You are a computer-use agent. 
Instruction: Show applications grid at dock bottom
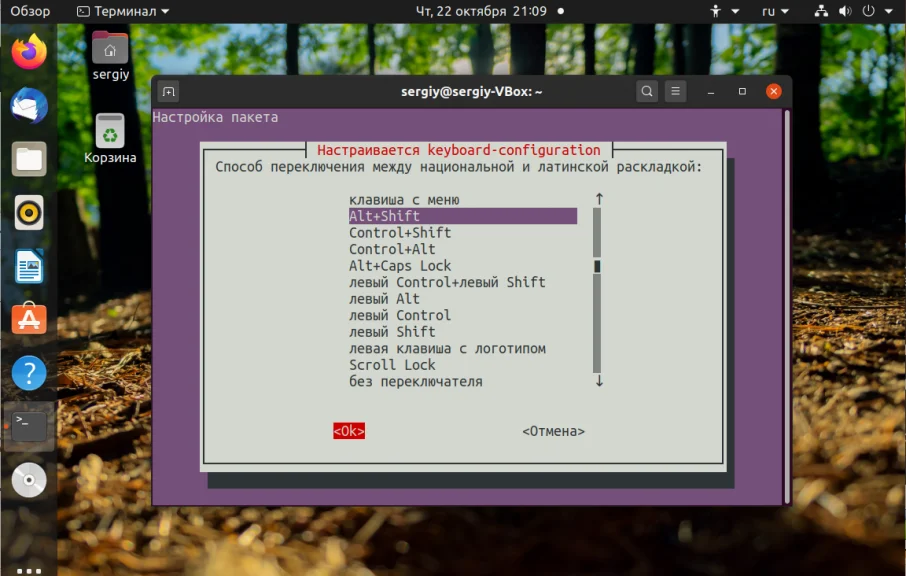29,571
